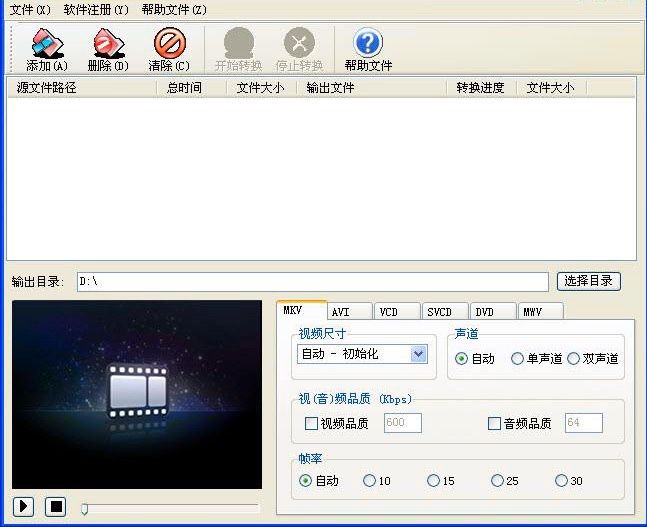Stop the preview playback
Screen dimensions: 647x527
click(x=55, y=506)
